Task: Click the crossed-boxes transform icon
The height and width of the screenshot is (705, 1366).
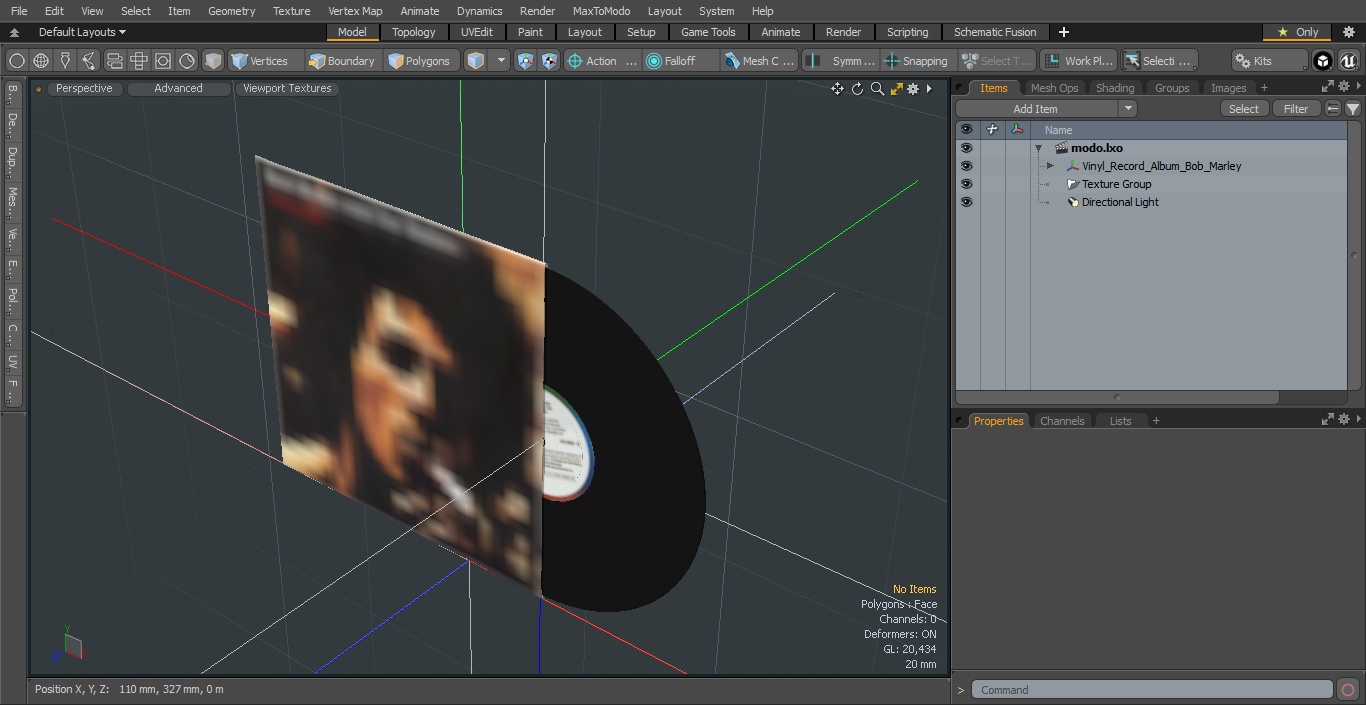Action: pyautogui.click(x=139, y=61)
